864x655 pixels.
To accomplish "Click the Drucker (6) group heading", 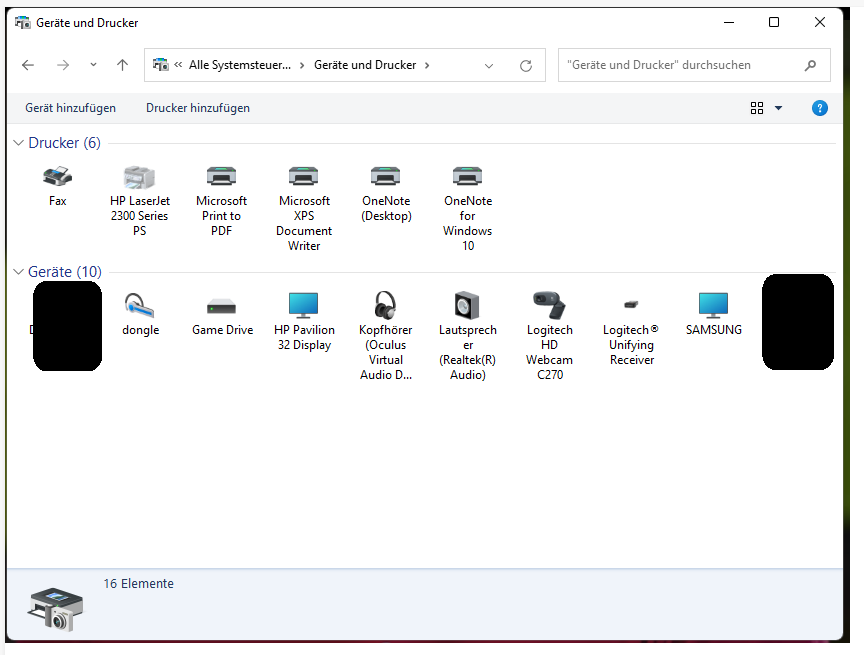I will click(x=64, y=143).
